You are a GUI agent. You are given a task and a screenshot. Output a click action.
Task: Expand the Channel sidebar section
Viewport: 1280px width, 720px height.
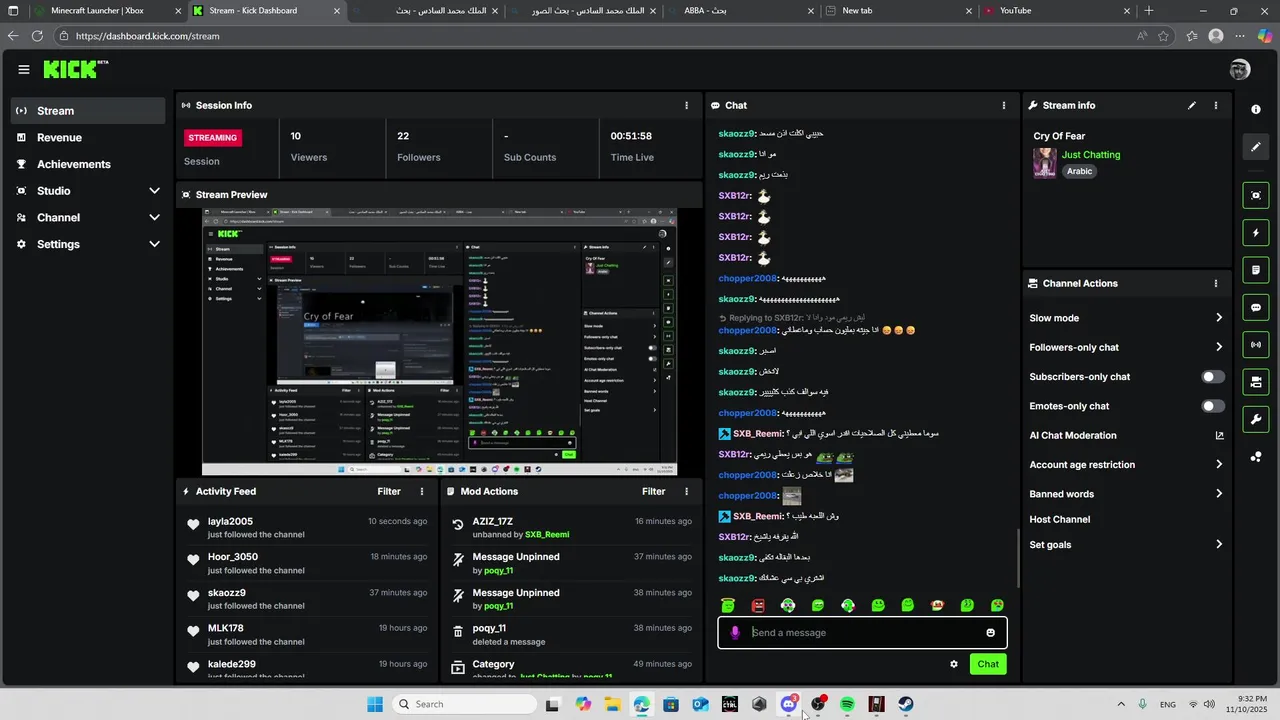pyautogui.click(x=88, y=217)
